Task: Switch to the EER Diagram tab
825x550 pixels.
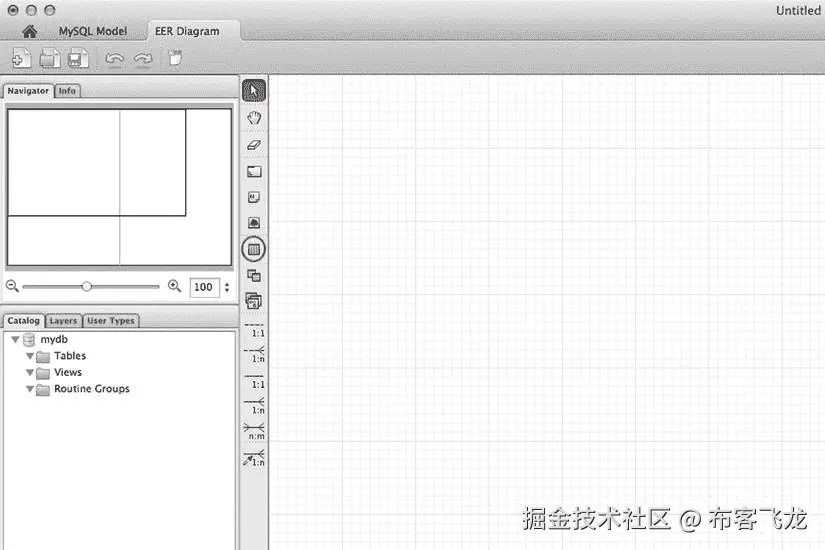Action: (x=187, y=32)
